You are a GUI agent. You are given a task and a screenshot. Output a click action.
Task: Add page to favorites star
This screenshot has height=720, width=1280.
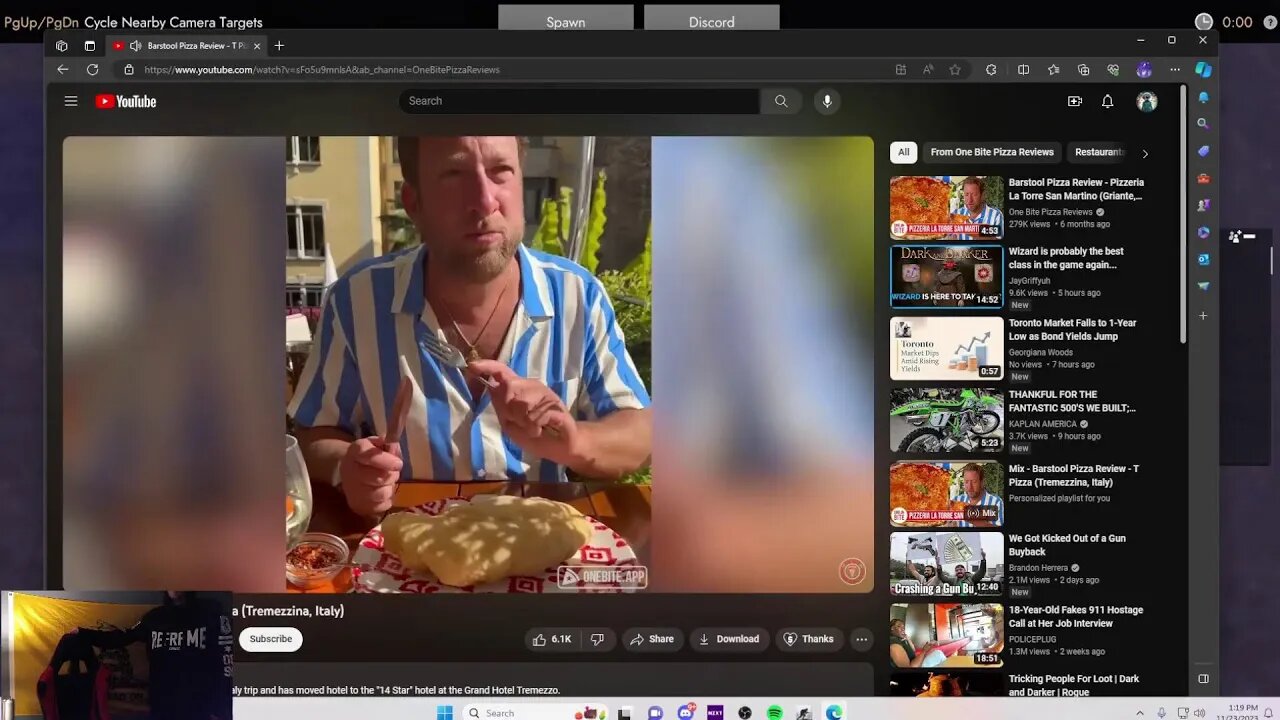coord(955,70)
